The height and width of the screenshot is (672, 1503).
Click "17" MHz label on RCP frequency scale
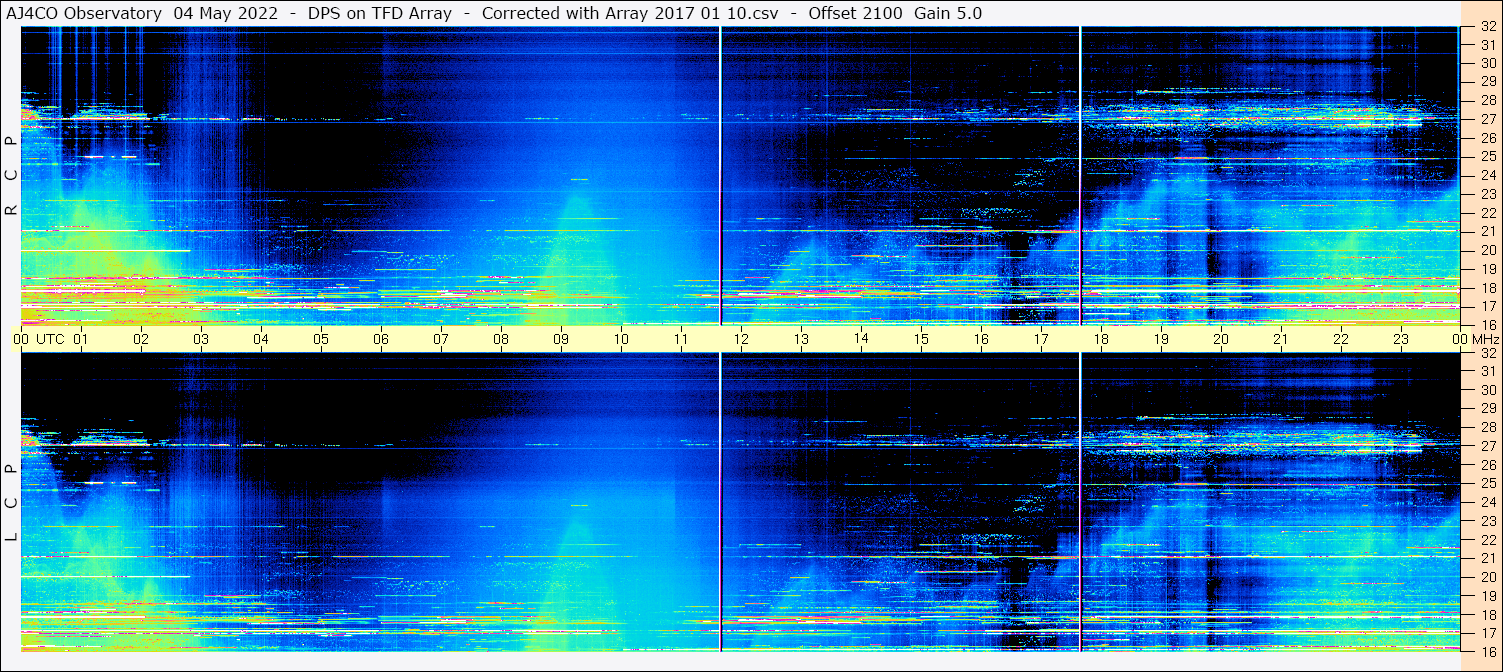click(x=1487, y=305)
